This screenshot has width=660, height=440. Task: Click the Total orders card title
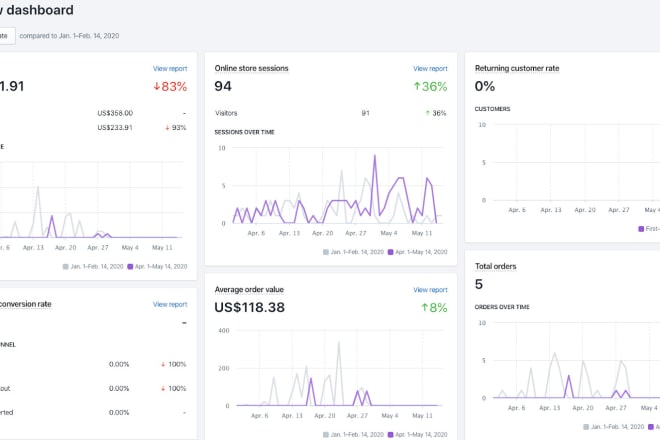pyautogui.click(x=495, y=266)
